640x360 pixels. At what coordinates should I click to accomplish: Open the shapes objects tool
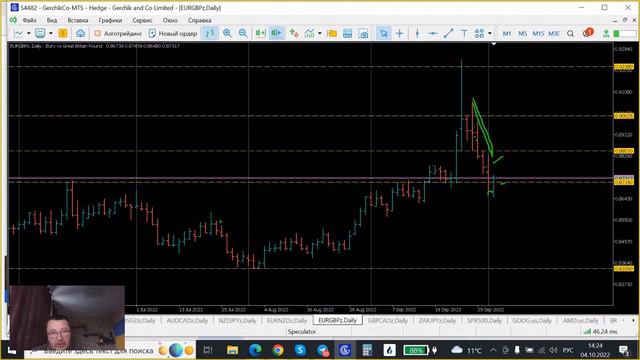tap(479, 33)
